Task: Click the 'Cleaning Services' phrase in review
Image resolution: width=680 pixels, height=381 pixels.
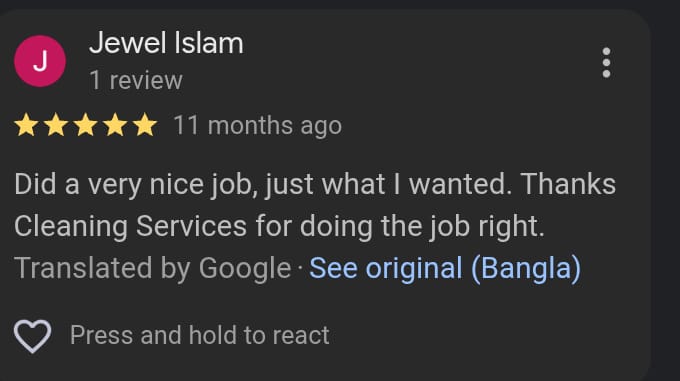Action: [x=131, y=226]
